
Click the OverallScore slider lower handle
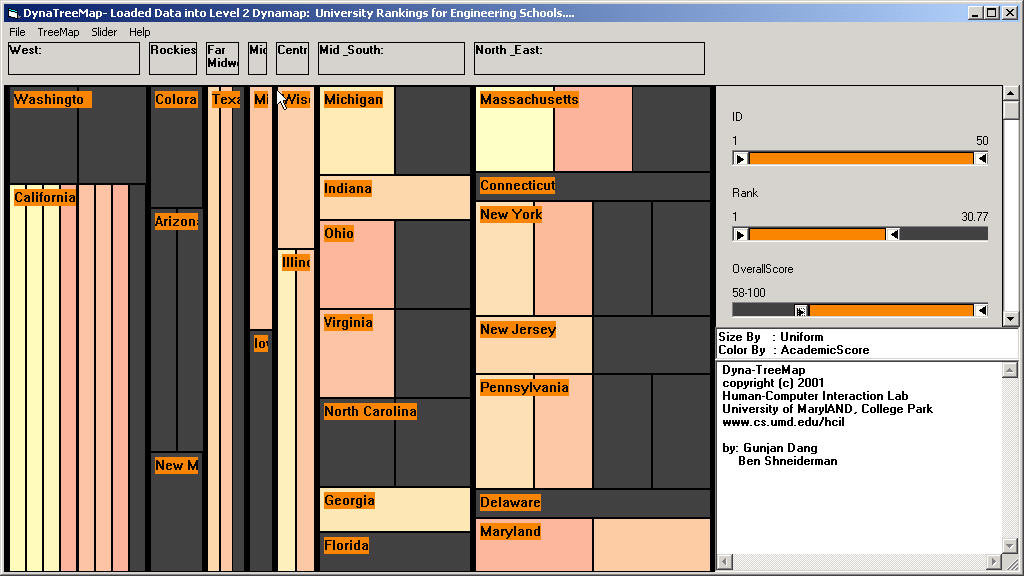coord(801,310)
